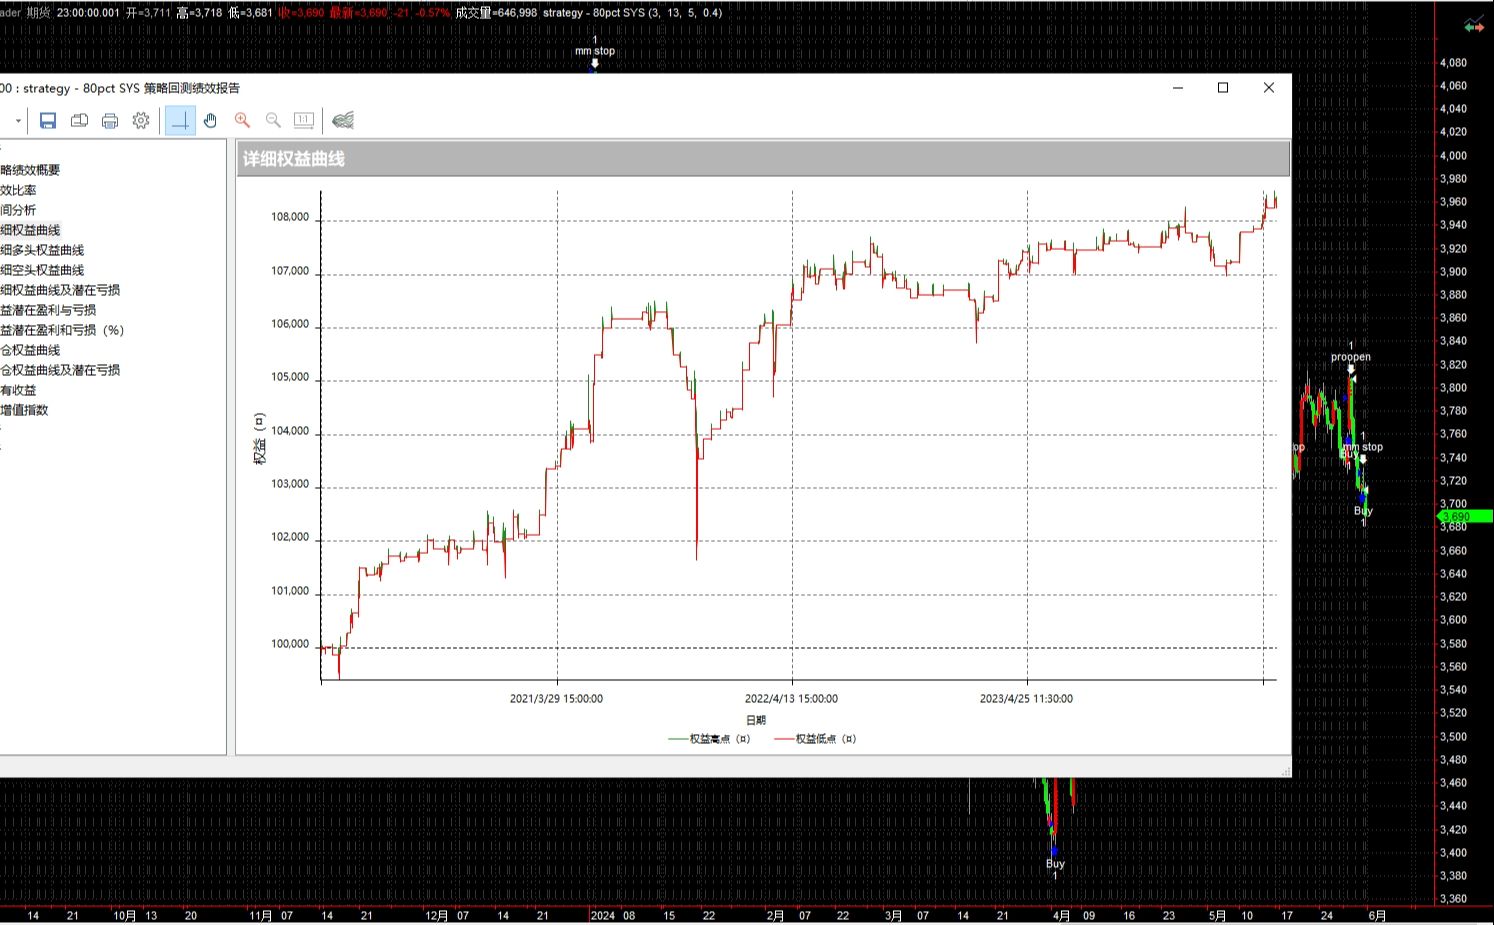
Task: Click price scale value 4,080
Action: click(1453, 63)
